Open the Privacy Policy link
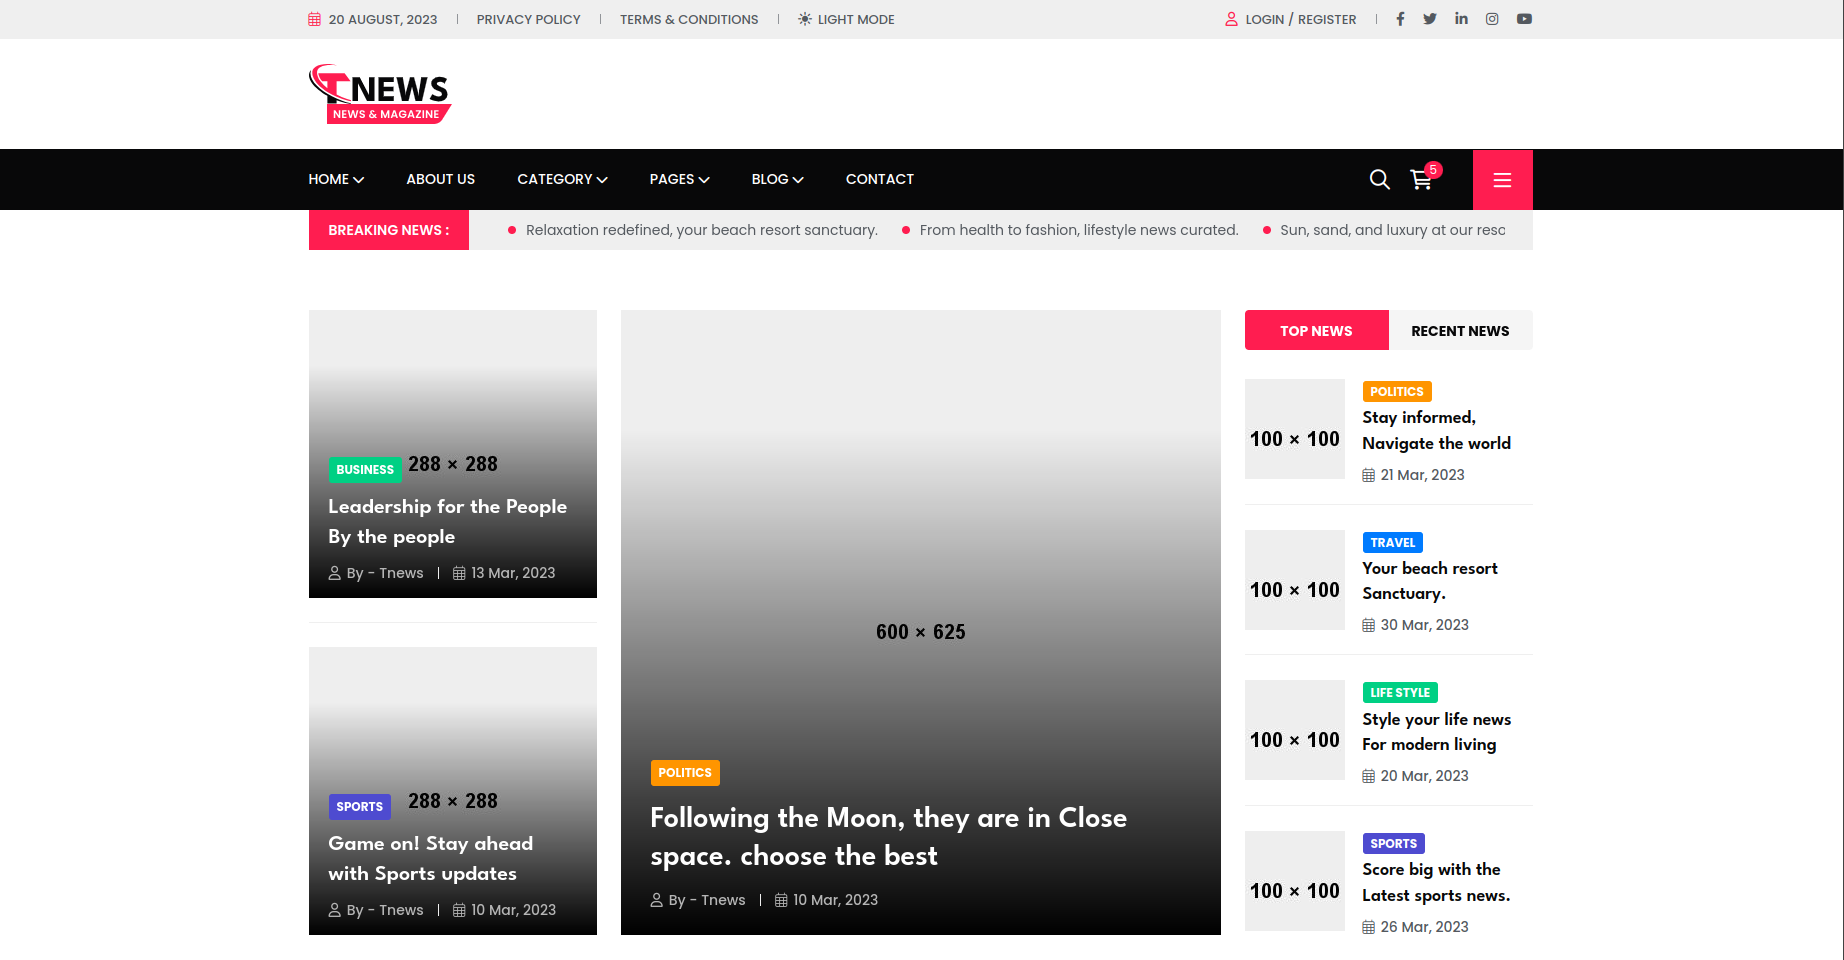 pyautogui.click(x=528, y=19)
